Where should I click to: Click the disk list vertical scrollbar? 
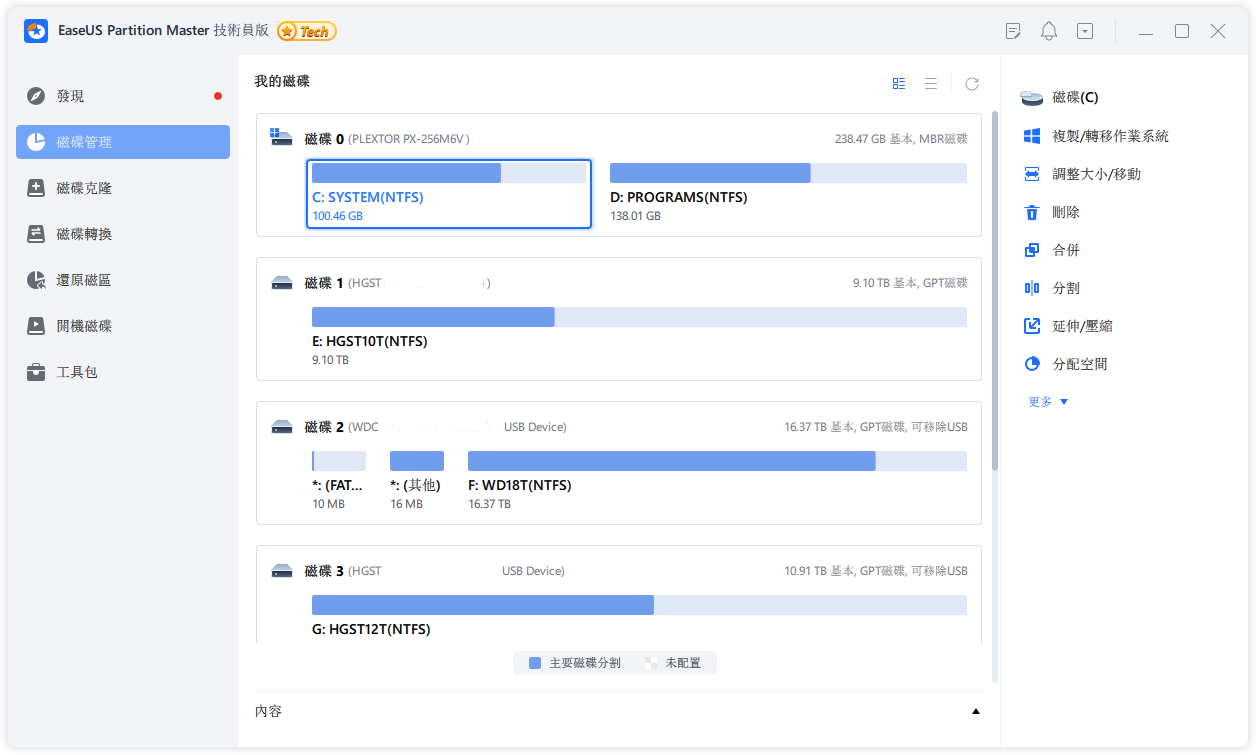click(x=994, y=290)
